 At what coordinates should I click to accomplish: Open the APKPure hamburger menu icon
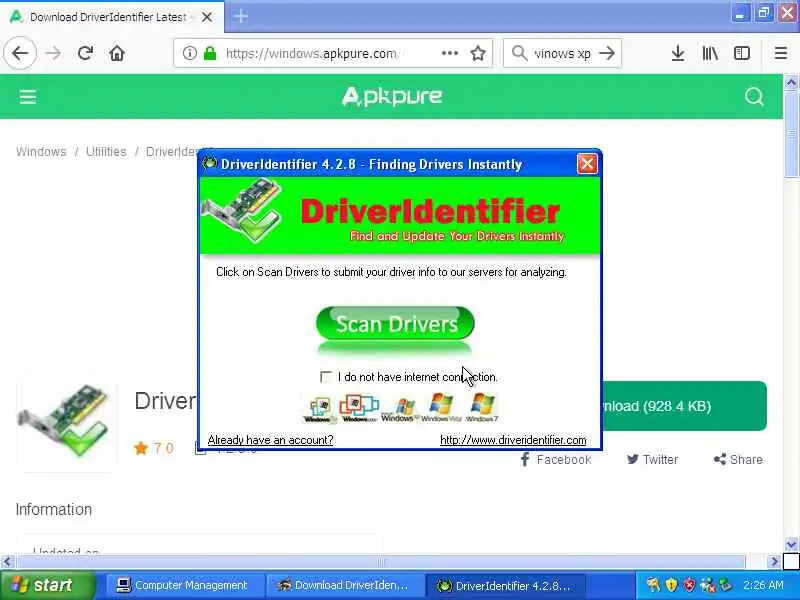click(28, 96)
